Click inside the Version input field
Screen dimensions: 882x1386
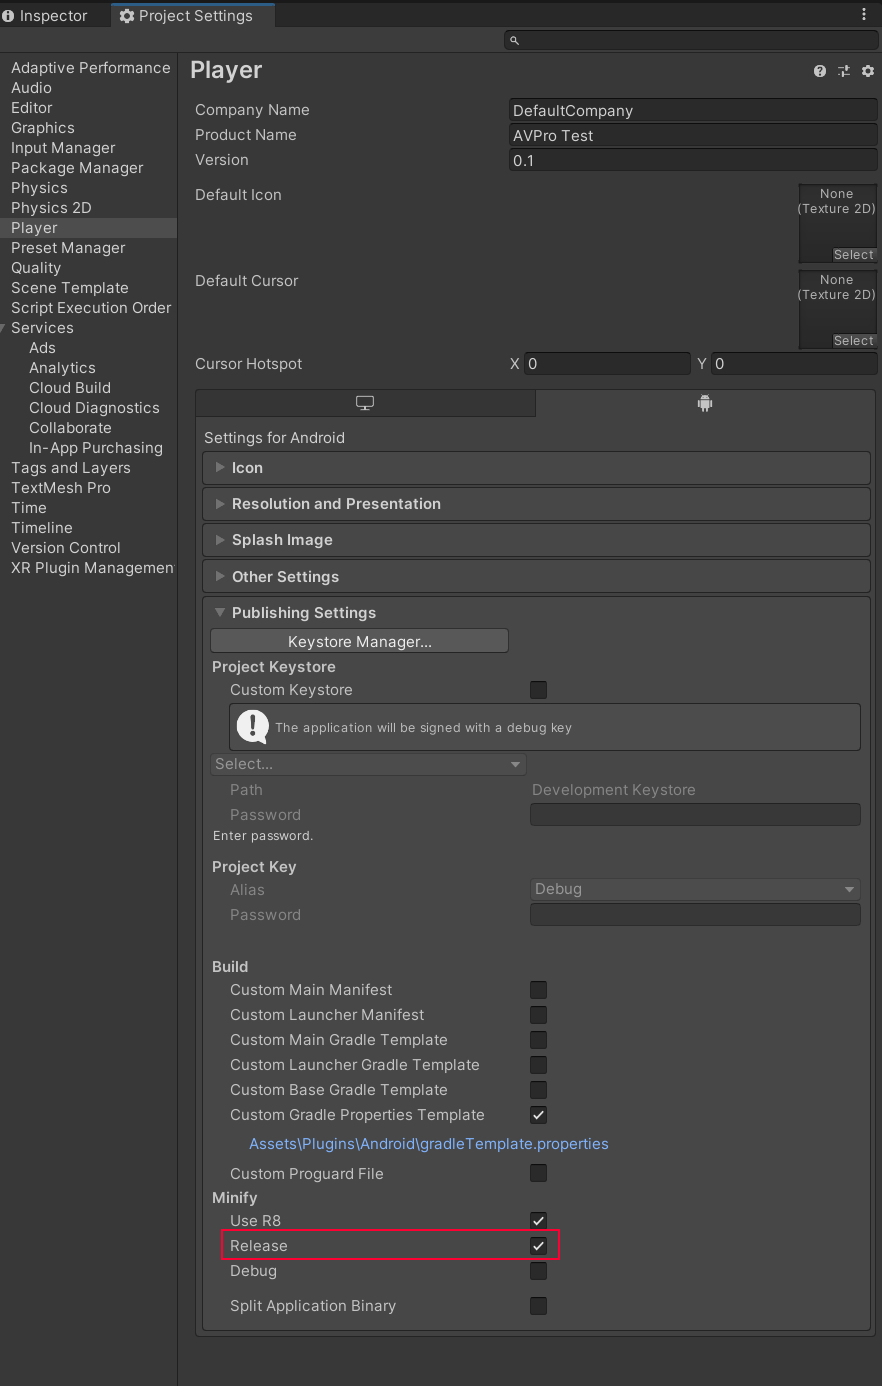tap(693, 160)
